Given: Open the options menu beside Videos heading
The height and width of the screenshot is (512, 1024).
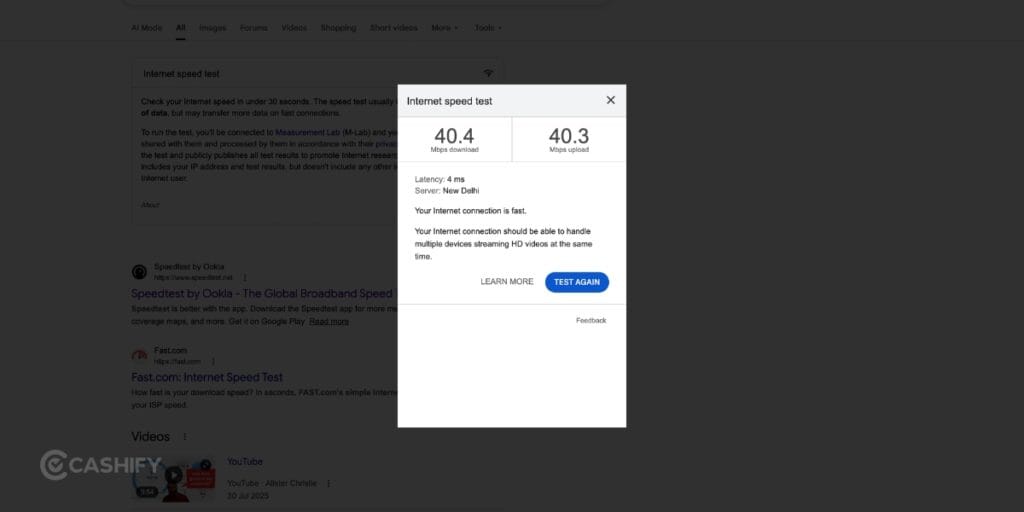Looking at the screenshot, I should pos(185,436).
